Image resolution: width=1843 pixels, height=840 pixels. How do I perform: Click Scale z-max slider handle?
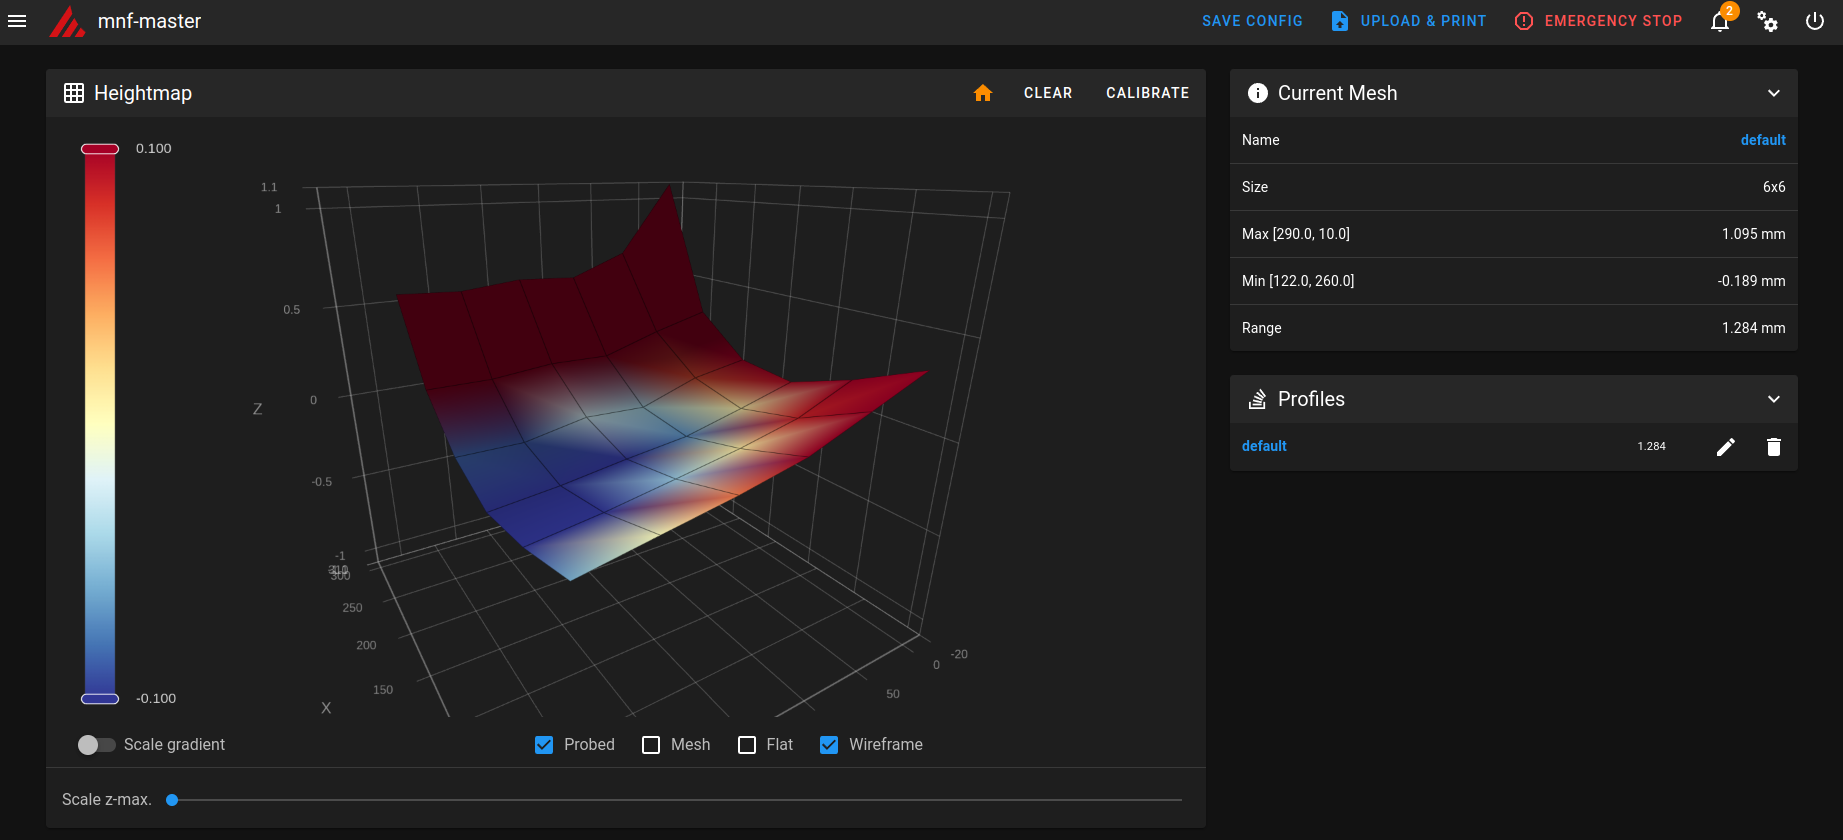172,800
